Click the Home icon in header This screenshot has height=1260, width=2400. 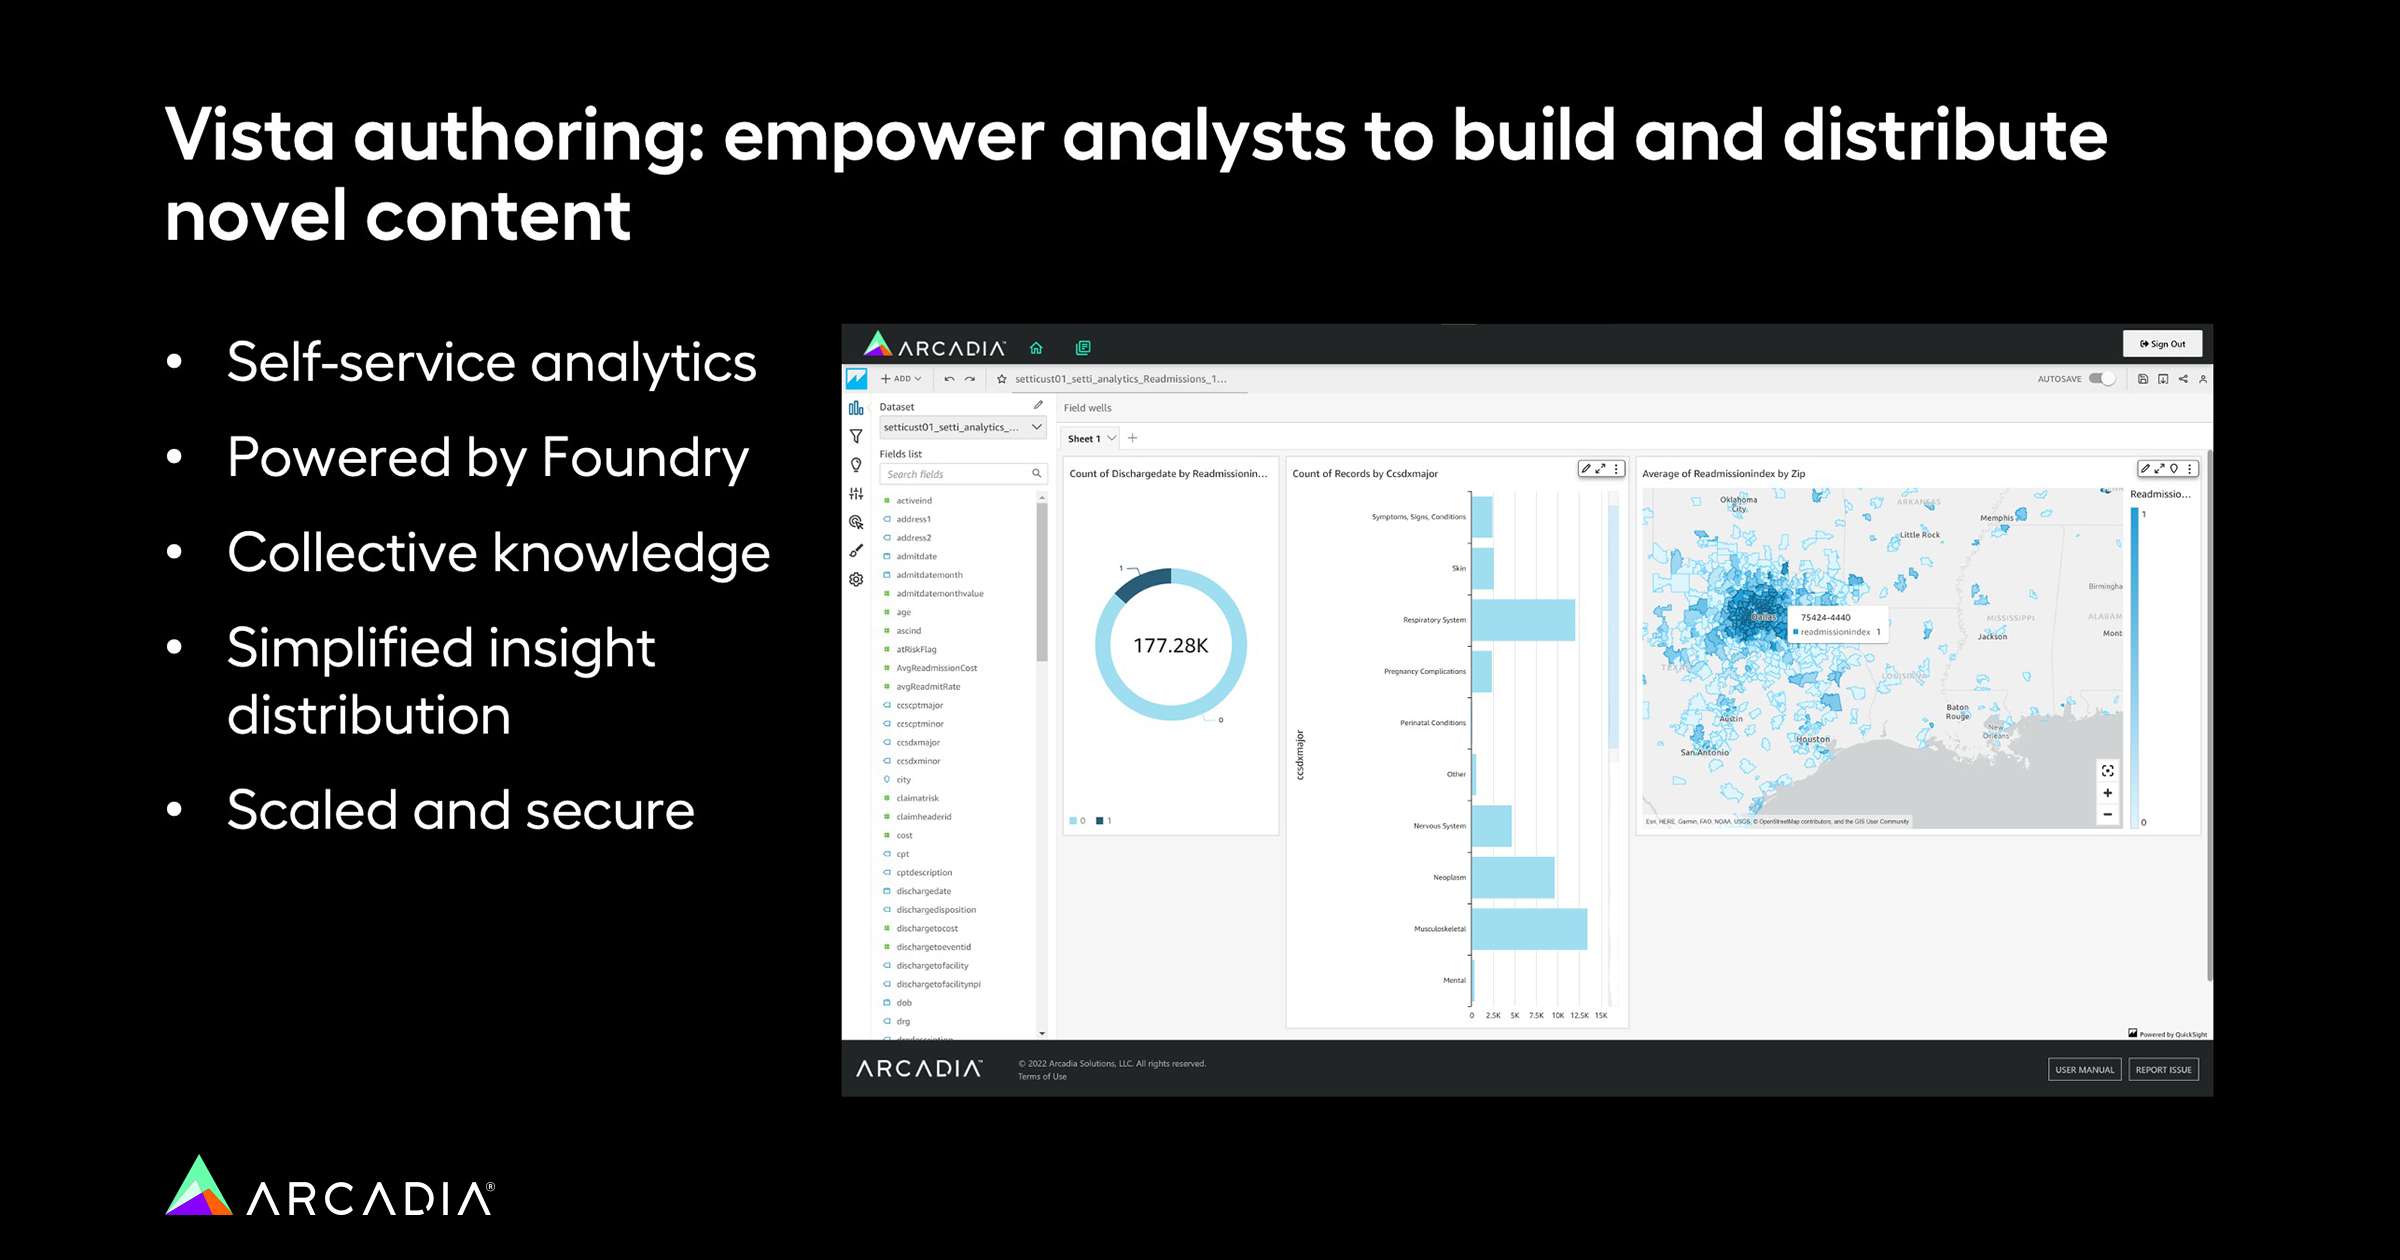[x=1036, y=348]
